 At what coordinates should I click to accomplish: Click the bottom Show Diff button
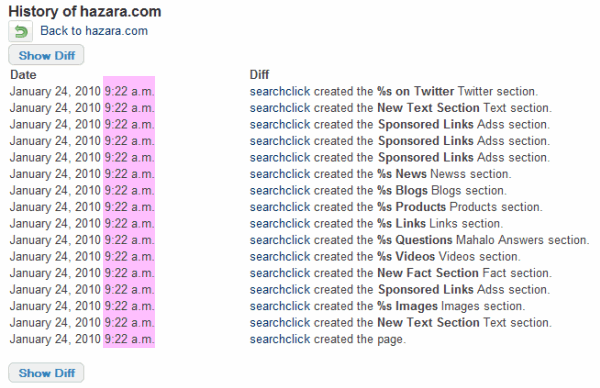(x=46, y=373)
